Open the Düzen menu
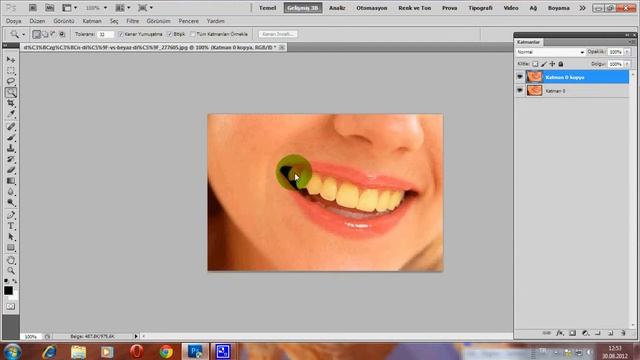 point(37,21)
